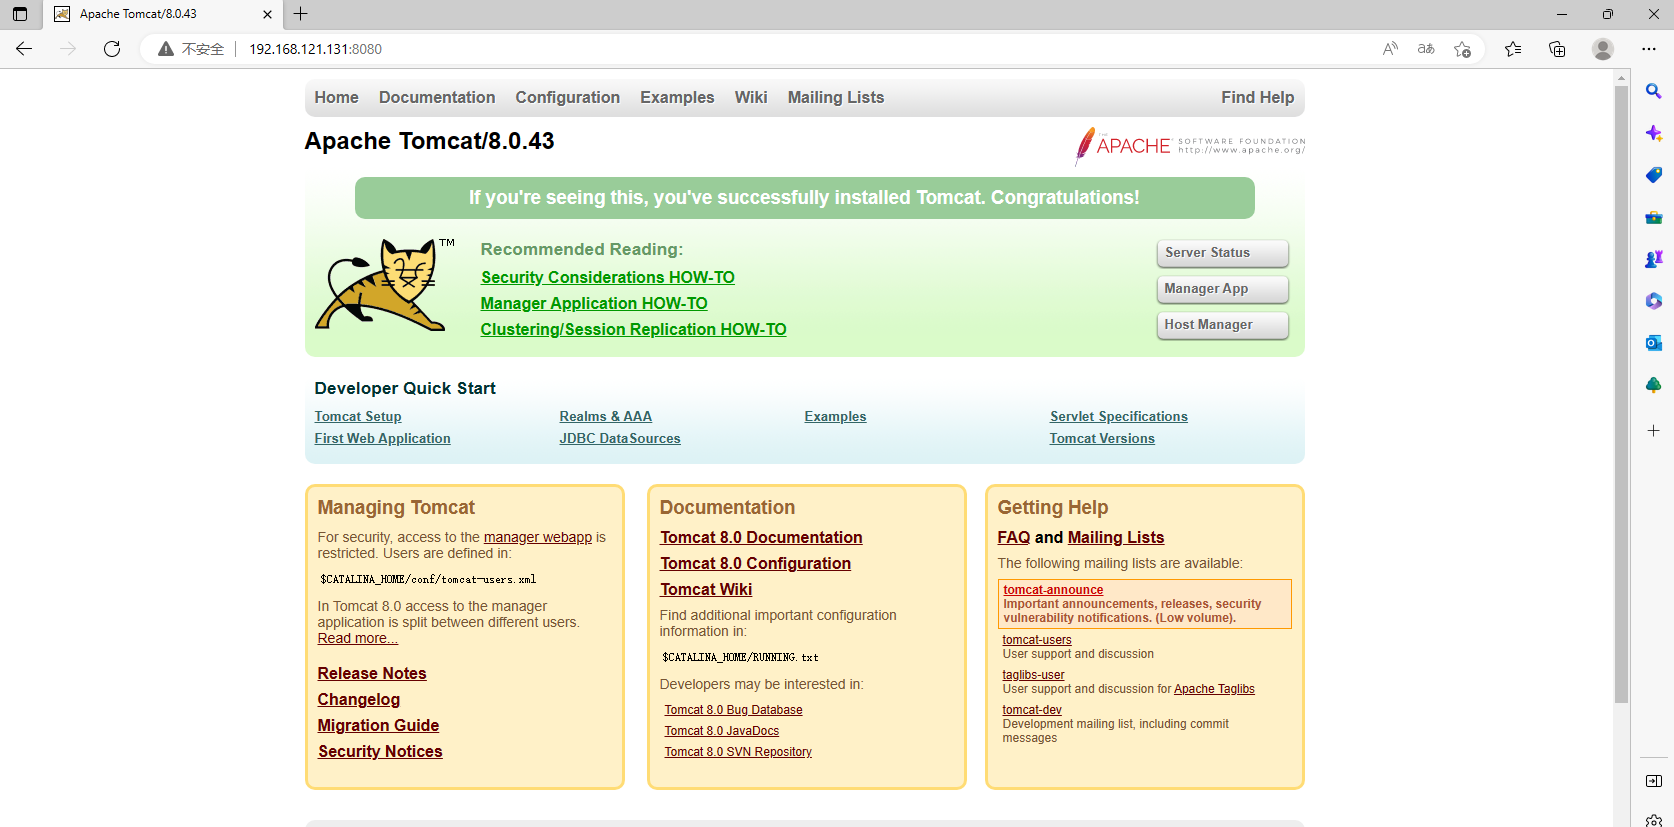
Task: Open the Tomcat Setup link
Action: [x=358, y=417]
